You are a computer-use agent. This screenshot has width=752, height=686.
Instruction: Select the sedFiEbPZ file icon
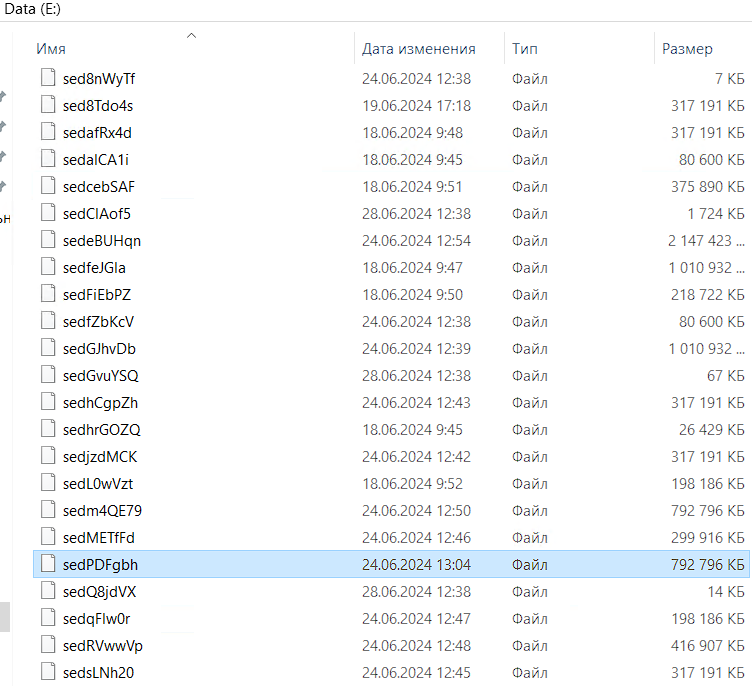(47, 294)
